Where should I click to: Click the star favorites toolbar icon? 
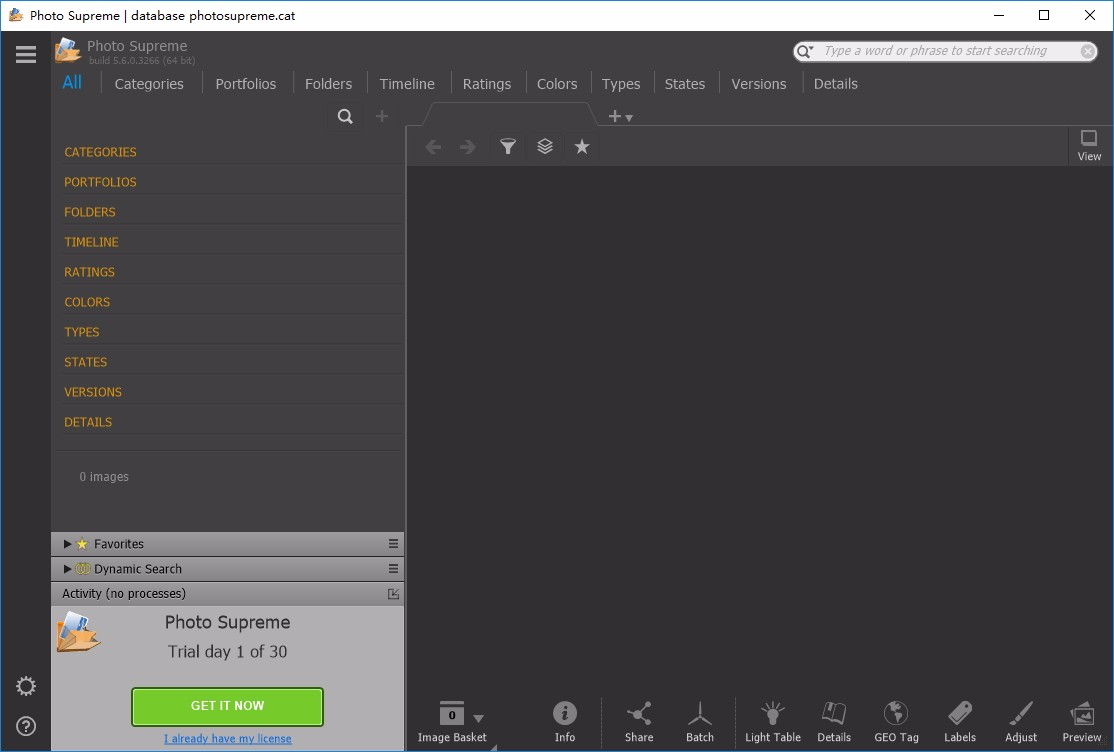(582, 146)
